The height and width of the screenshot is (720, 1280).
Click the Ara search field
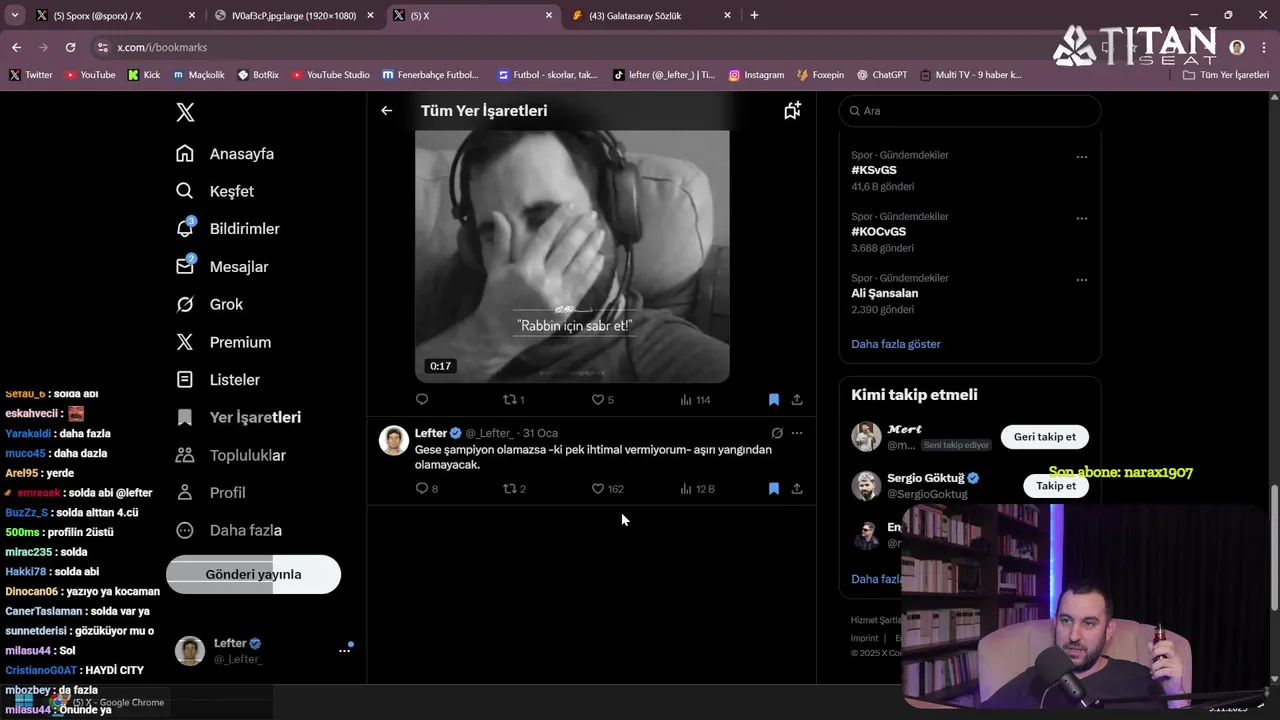pos(970,111)
